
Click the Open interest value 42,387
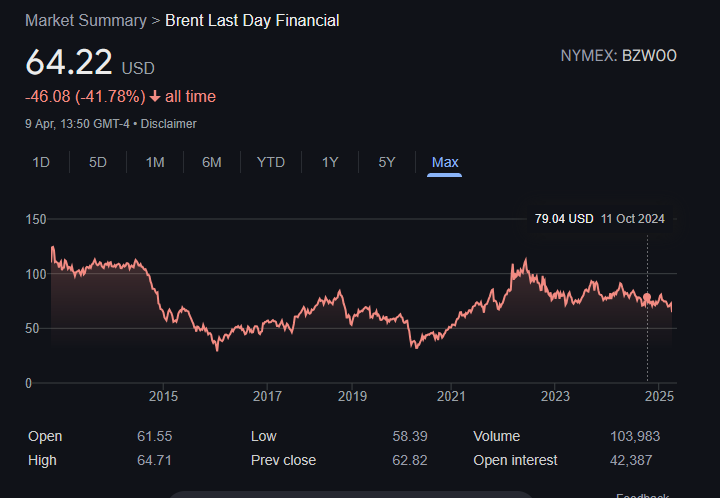pos(638,460)
